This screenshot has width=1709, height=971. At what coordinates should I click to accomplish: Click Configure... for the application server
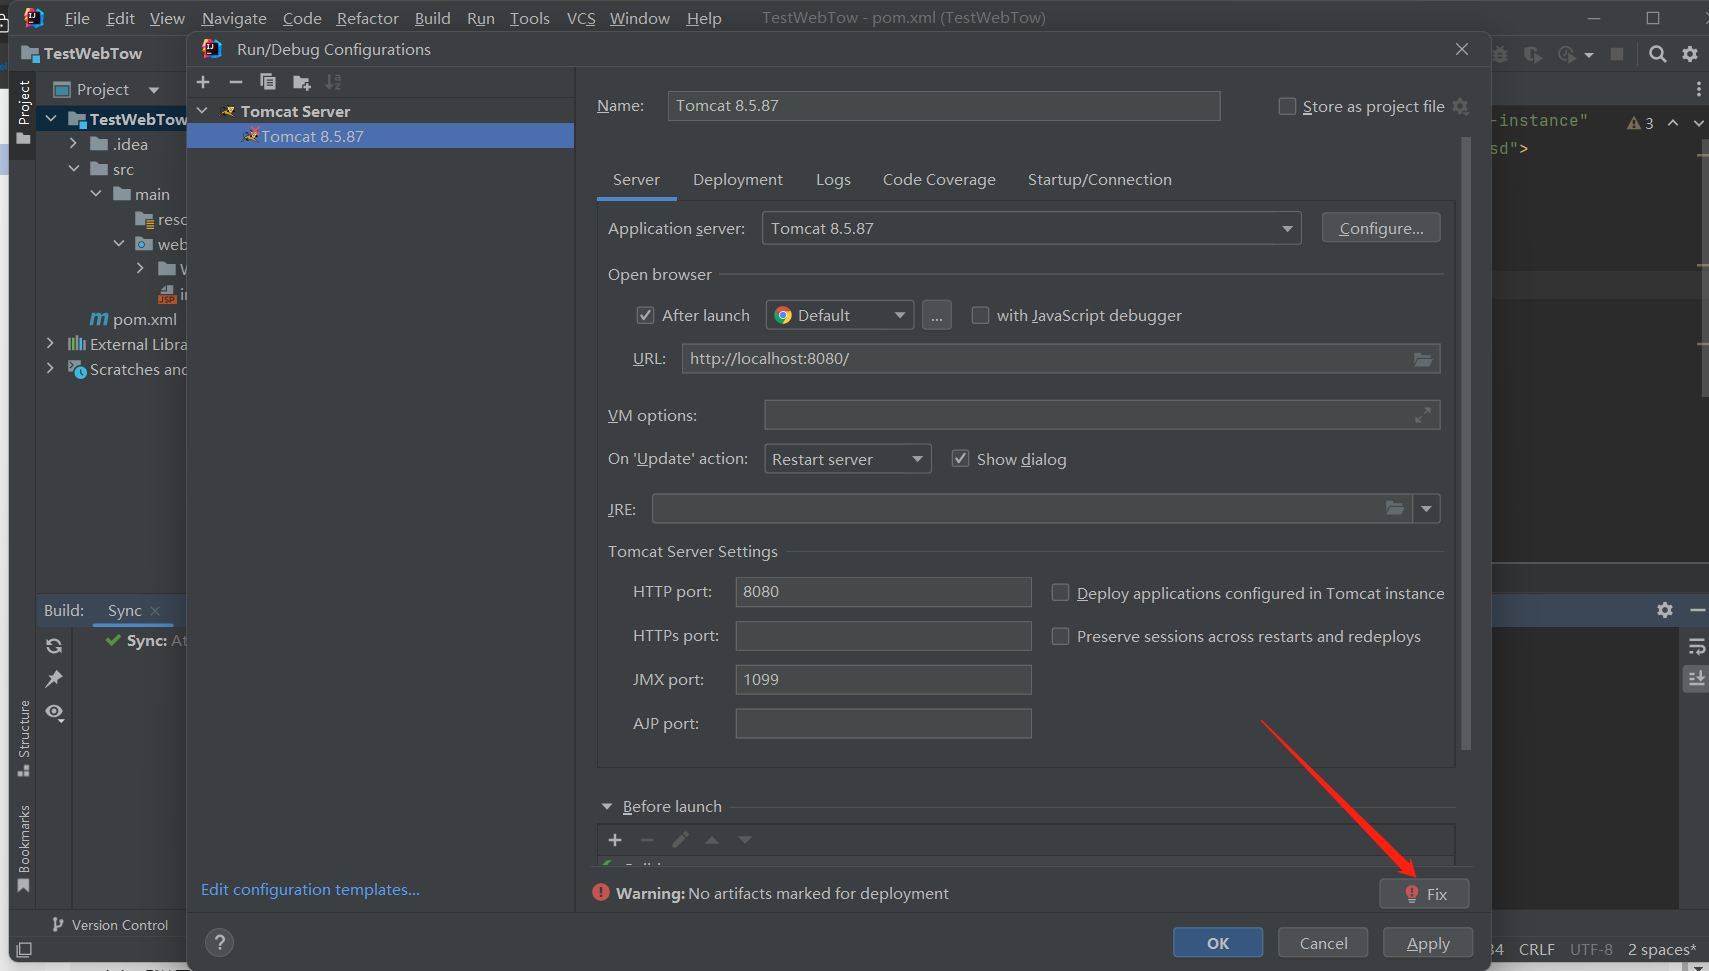coord(1381,228)
